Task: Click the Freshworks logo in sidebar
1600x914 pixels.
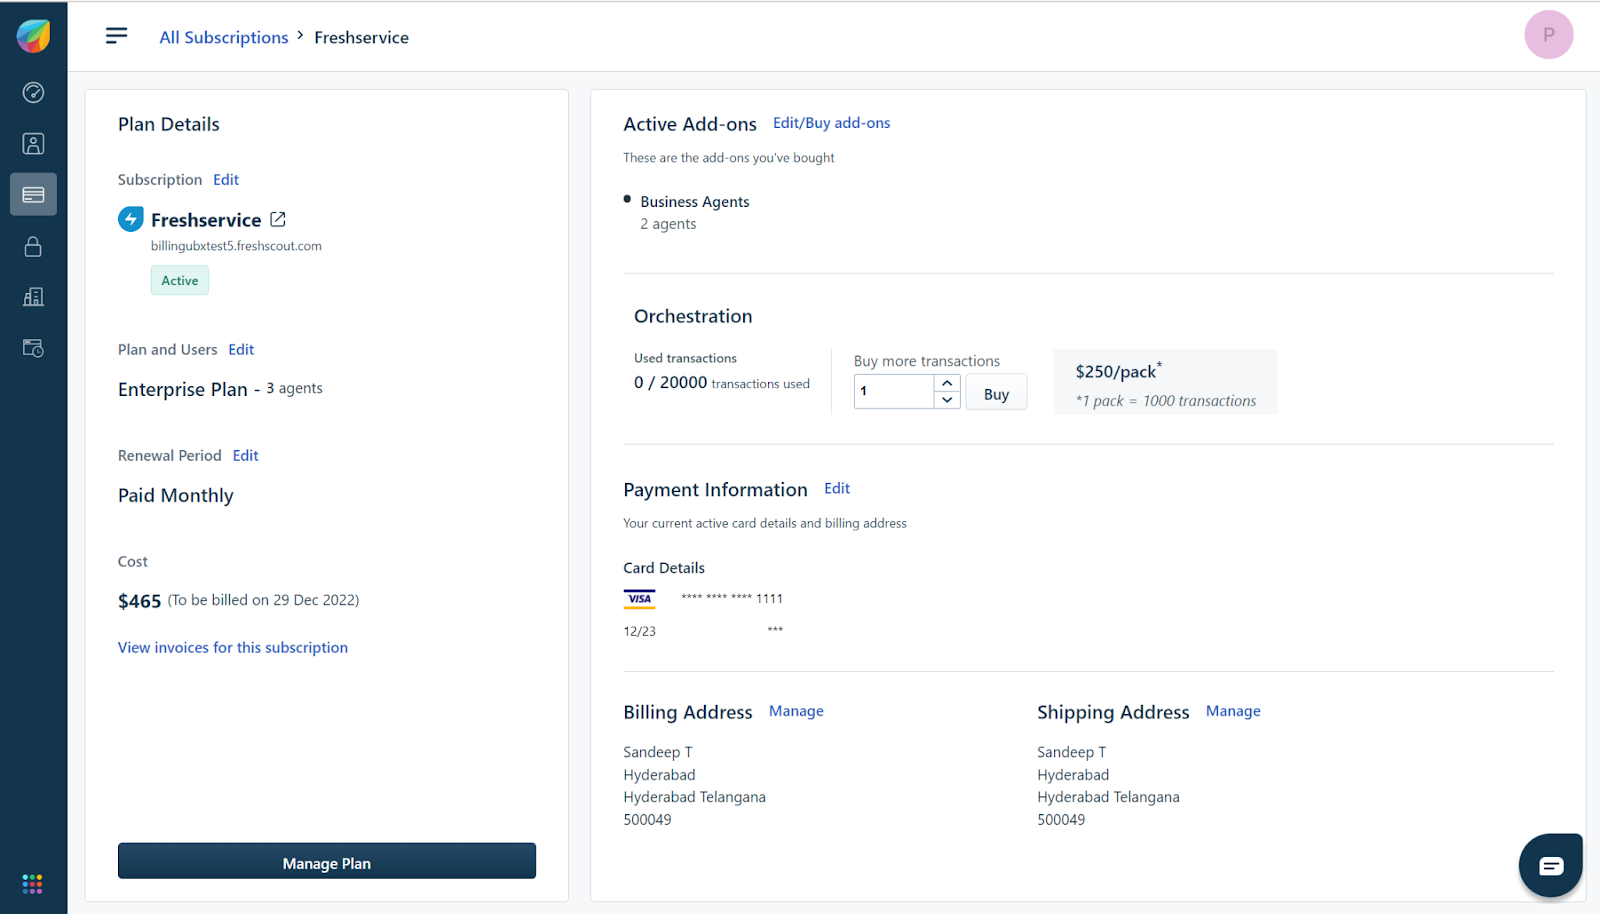Action: 33,36
